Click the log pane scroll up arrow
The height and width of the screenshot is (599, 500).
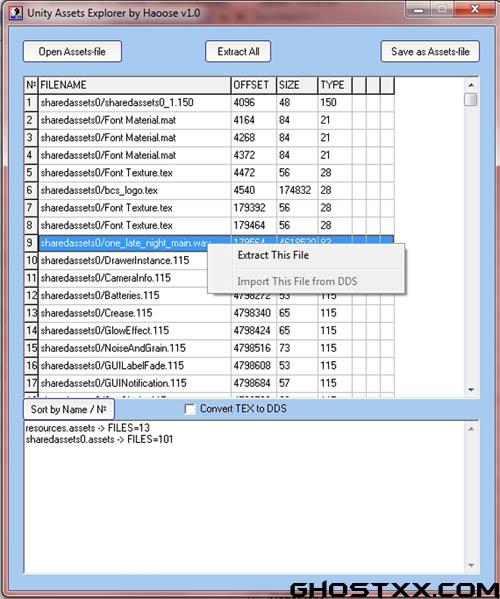click(471, 429)
